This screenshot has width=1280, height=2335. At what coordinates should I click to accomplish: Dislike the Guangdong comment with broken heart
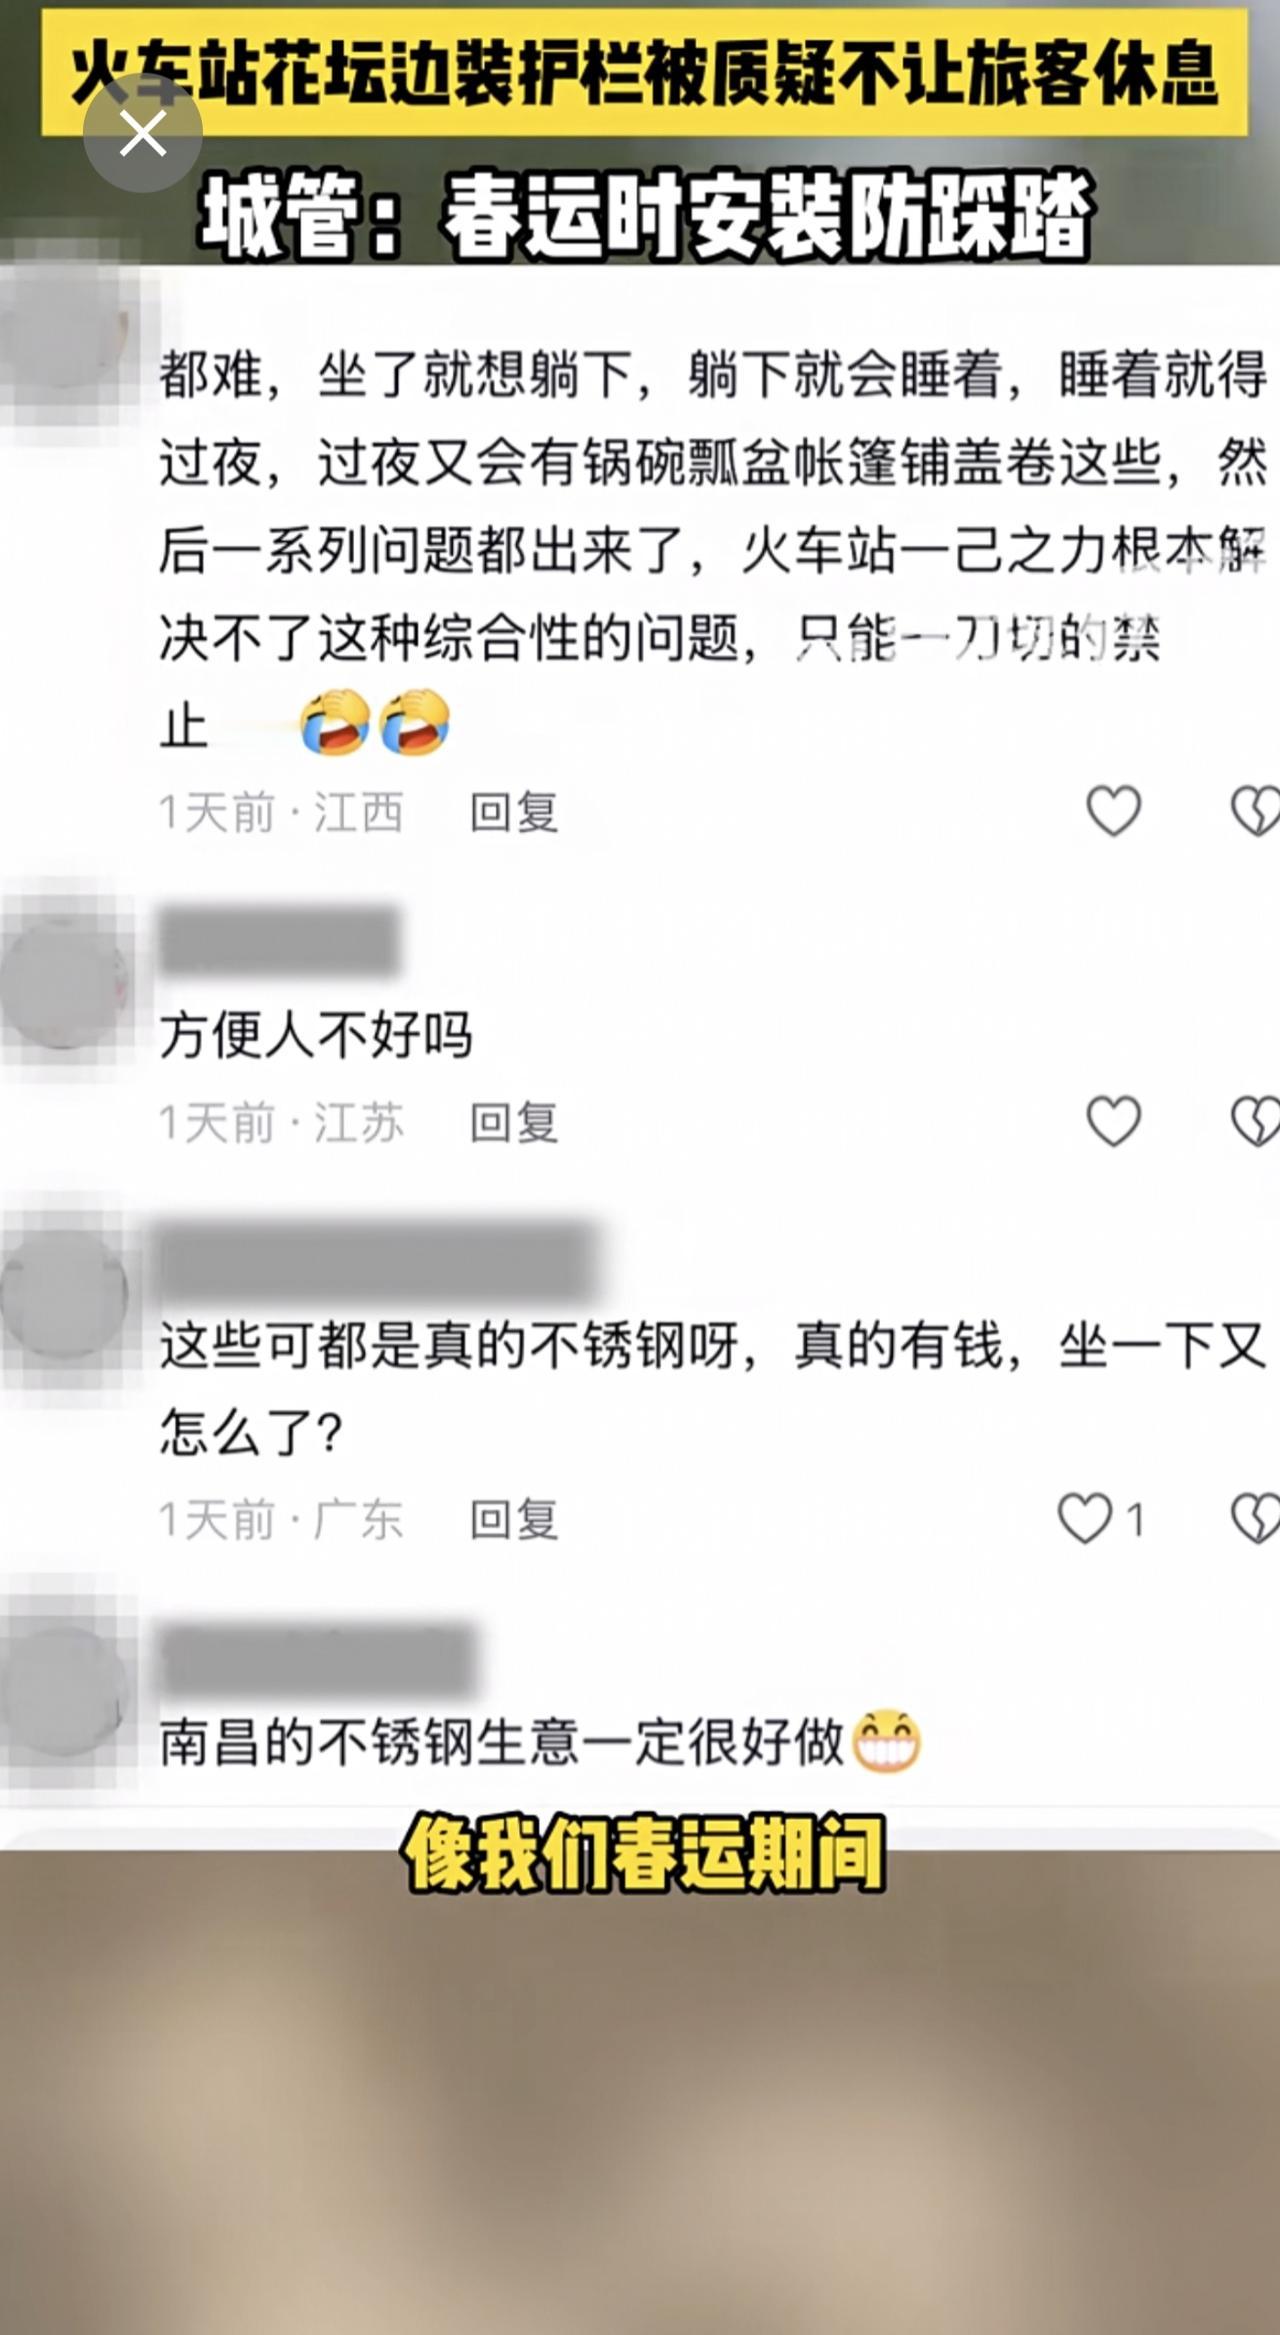click(1257, 1518)
